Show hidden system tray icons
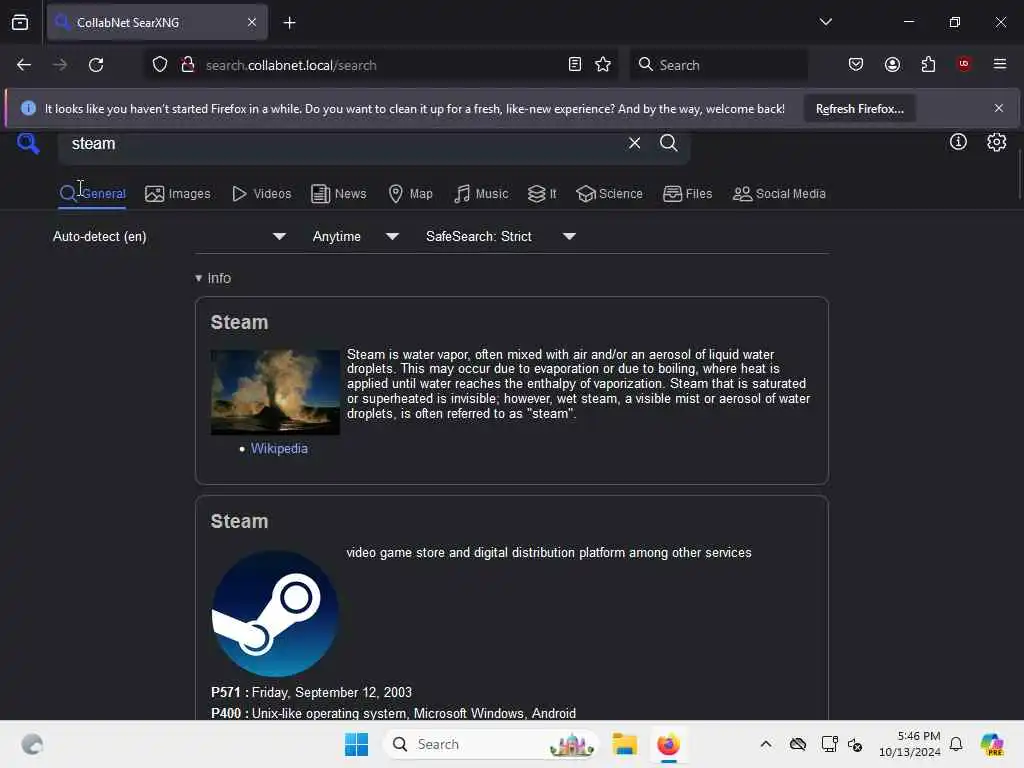 (x=766, y=744)
